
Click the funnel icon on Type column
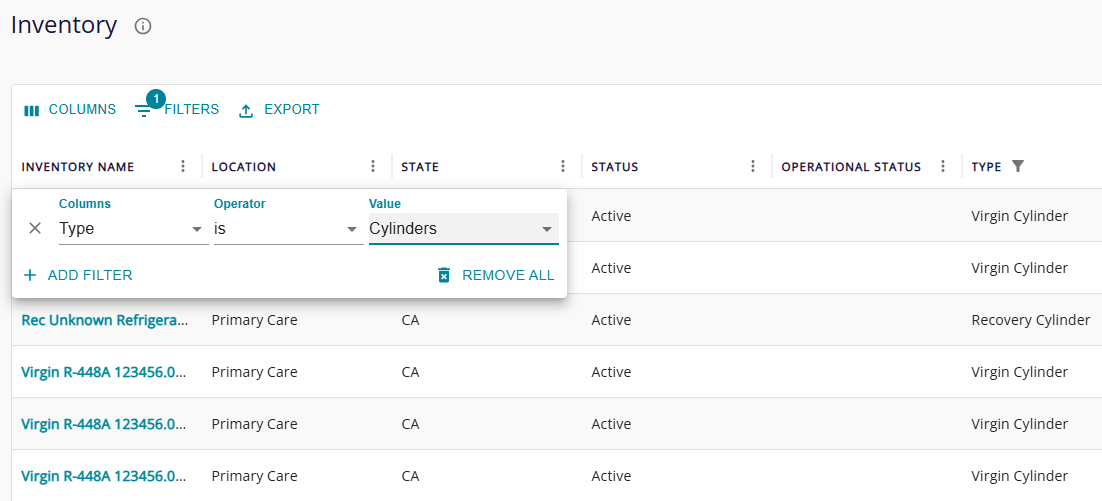(x=1018, y=167)
